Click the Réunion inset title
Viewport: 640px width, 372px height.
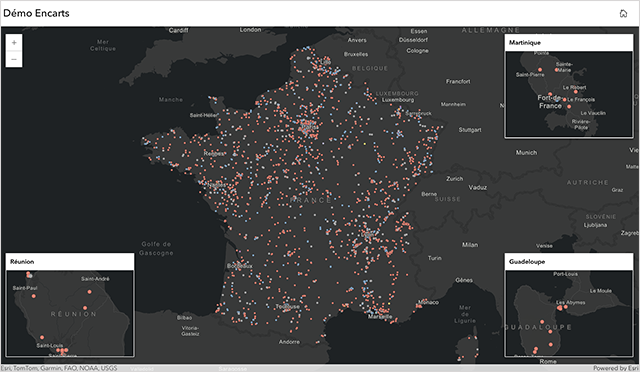pyautogui.click(x=22, y=262)
